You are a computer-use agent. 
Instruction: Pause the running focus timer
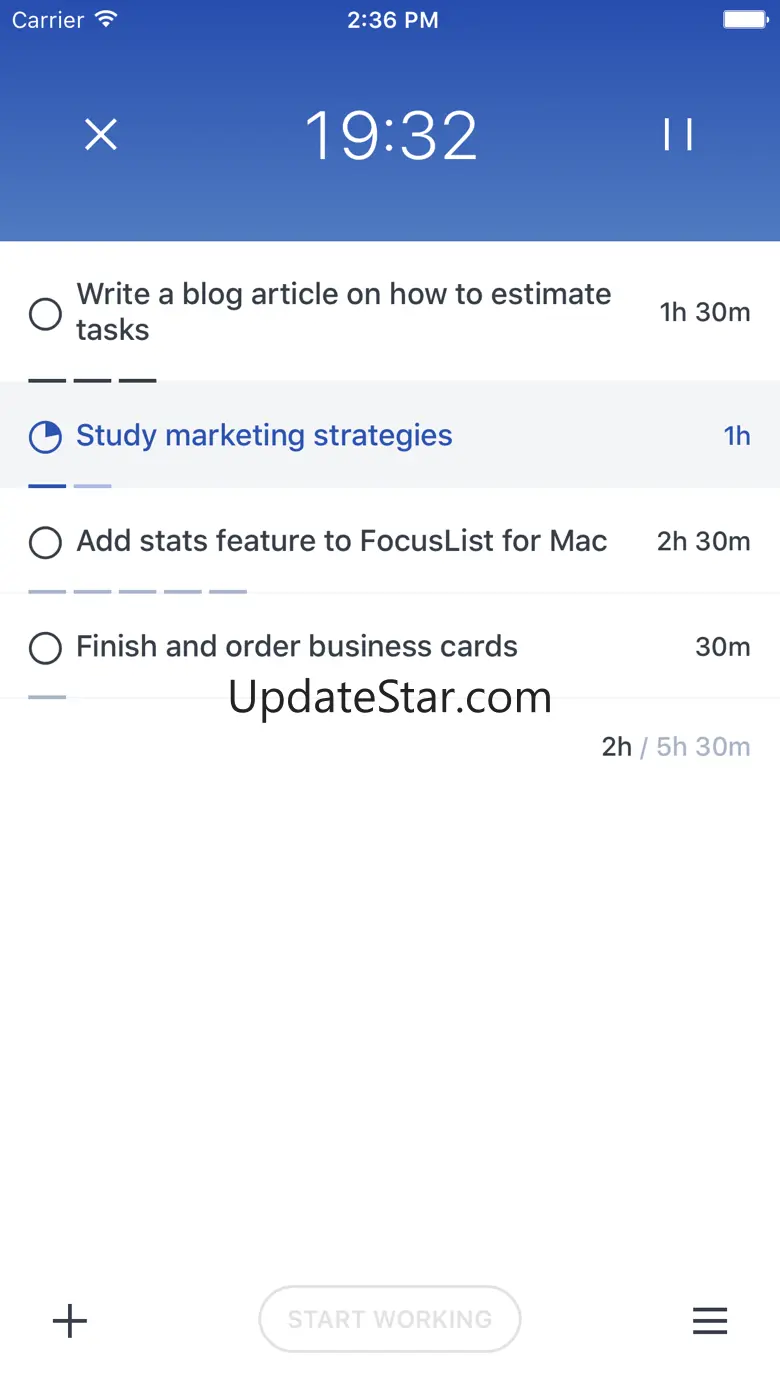[677, 135]
